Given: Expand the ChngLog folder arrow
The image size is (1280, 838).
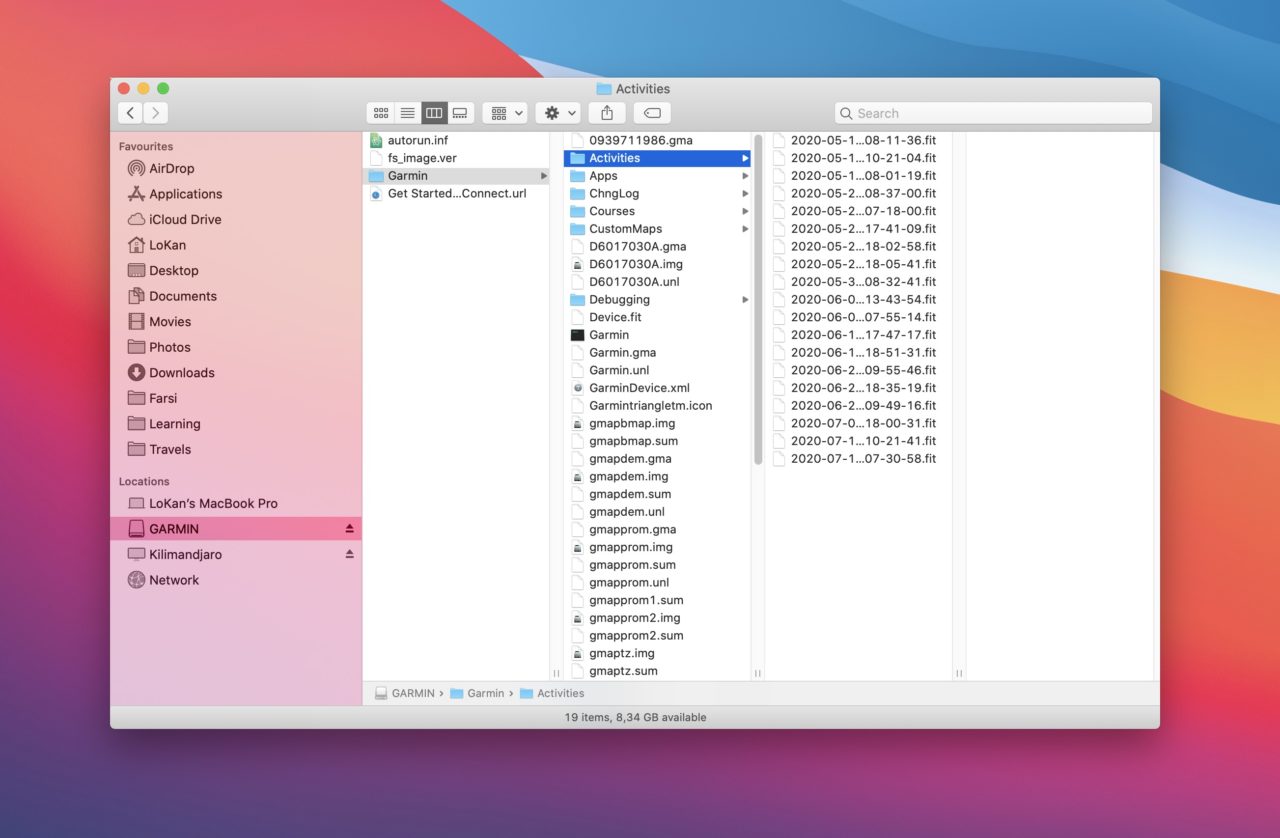Looking at the screenshot, I should pos(745,194).
